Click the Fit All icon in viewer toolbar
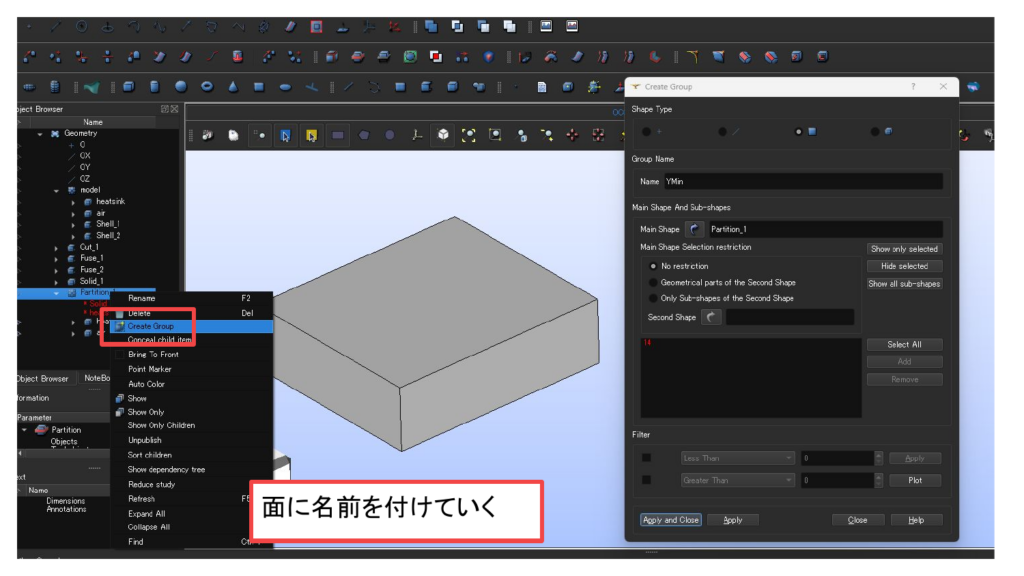The width and height of the screenshot is (1024, 576). click(x=468, y=135)
